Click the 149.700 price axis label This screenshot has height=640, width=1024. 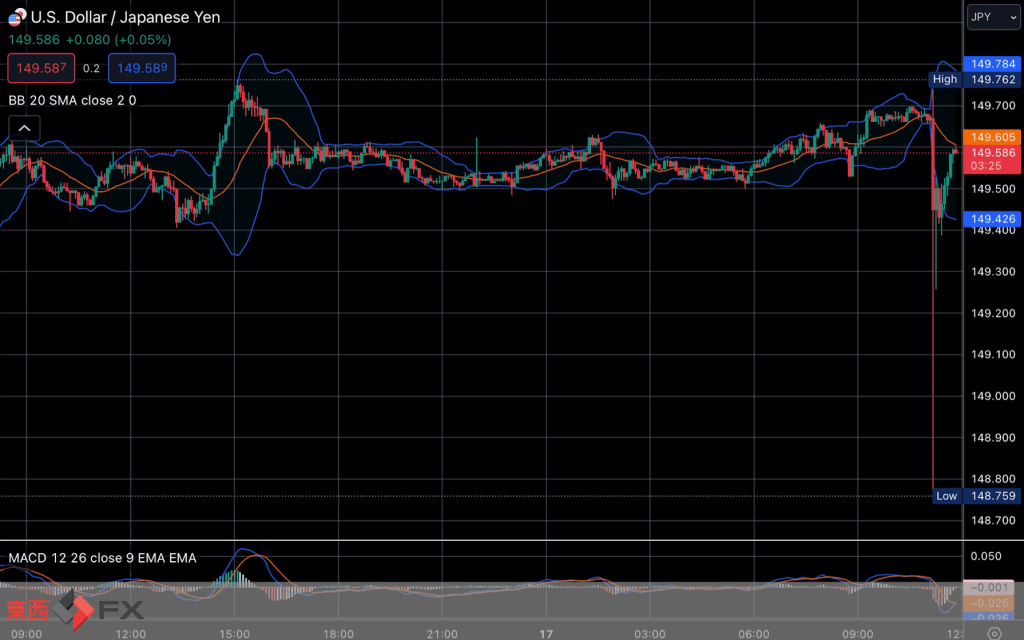coord(993,106)
